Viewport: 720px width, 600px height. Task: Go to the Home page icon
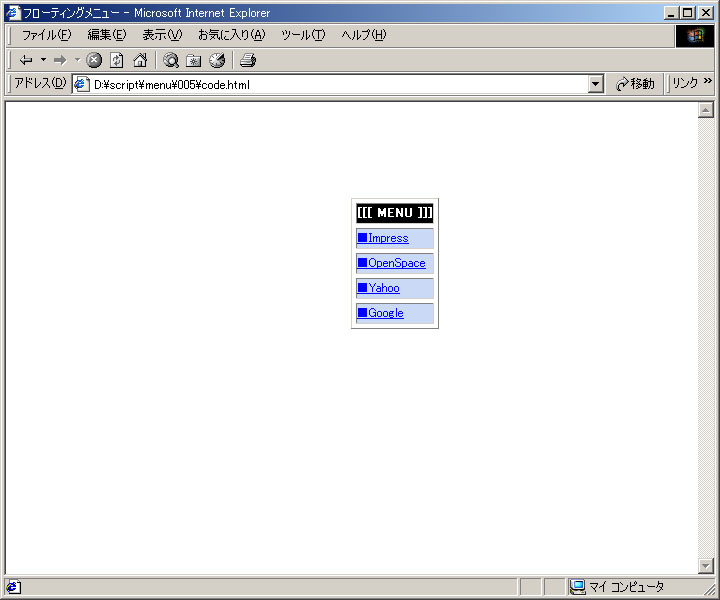(x=140, y=60)
